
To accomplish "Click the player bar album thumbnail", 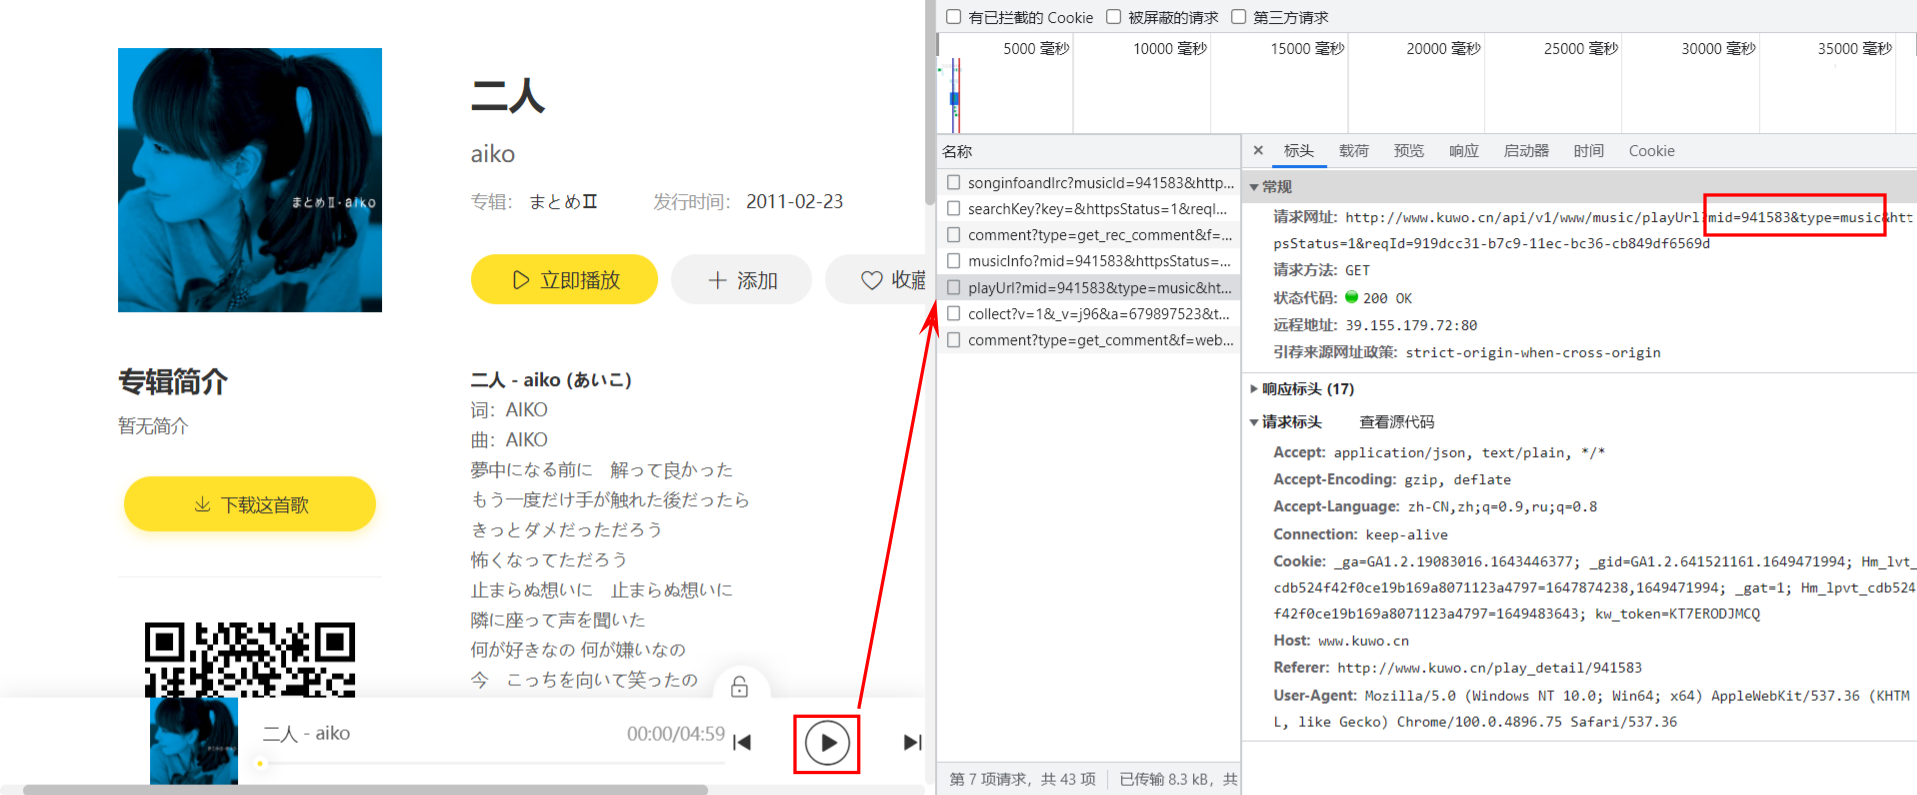I will tap(194, 740).
